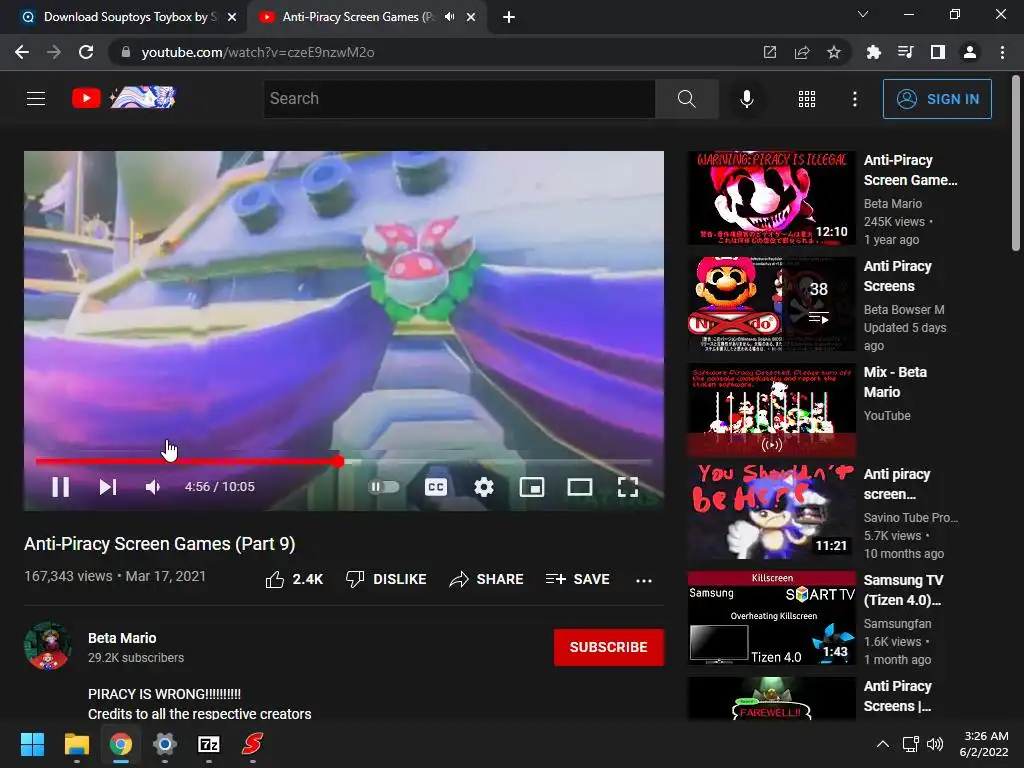Image resolution: width=1024 pixels, height=768 pixels.
Task: Toggle the autoplay switch
Action: click(x=384, y=487)
